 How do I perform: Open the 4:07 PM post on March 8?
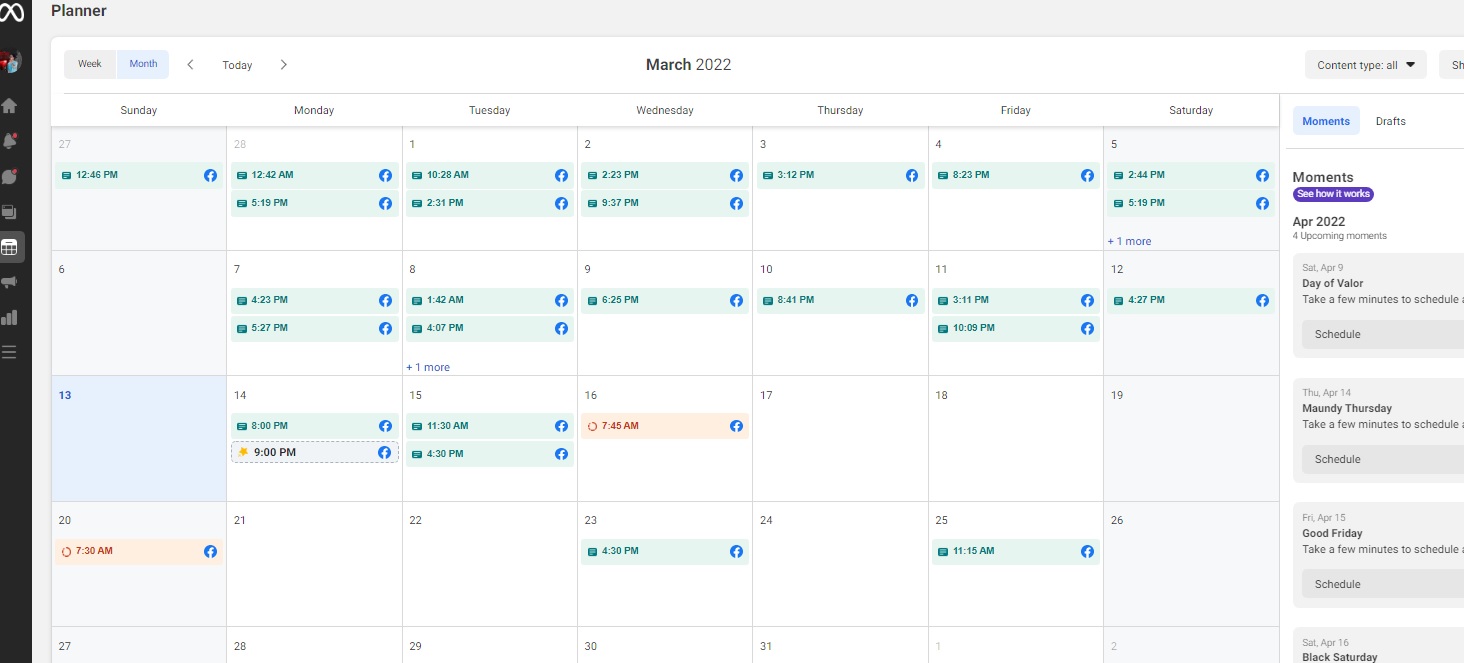(x=490, y=328)
